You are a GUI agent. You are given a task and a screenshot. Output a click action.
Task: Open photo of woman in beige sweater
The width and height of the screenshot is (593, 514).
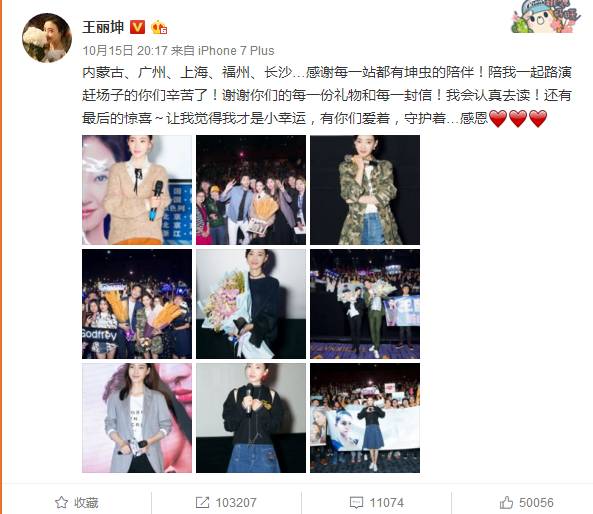[x=137, y=190]
